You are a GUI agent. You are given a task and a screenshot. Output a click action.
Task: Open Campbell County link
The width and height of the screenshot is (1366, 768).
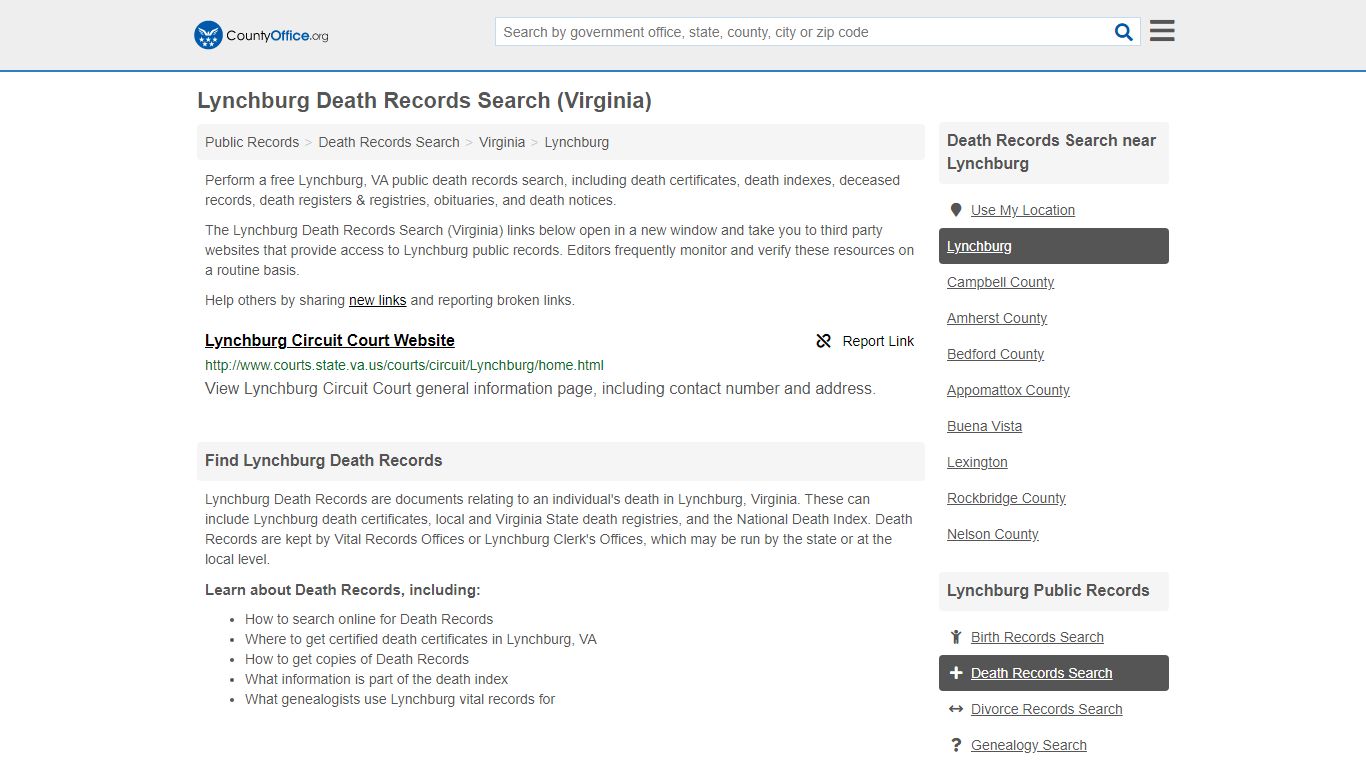click(1000, 282)
